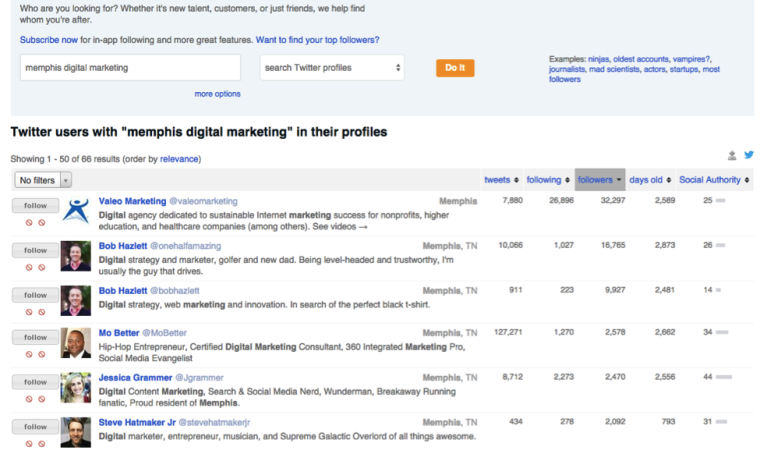This screenshot has width=760, height=454.
Task: Sort results by followers column
Action: click(x=600, y=180)
